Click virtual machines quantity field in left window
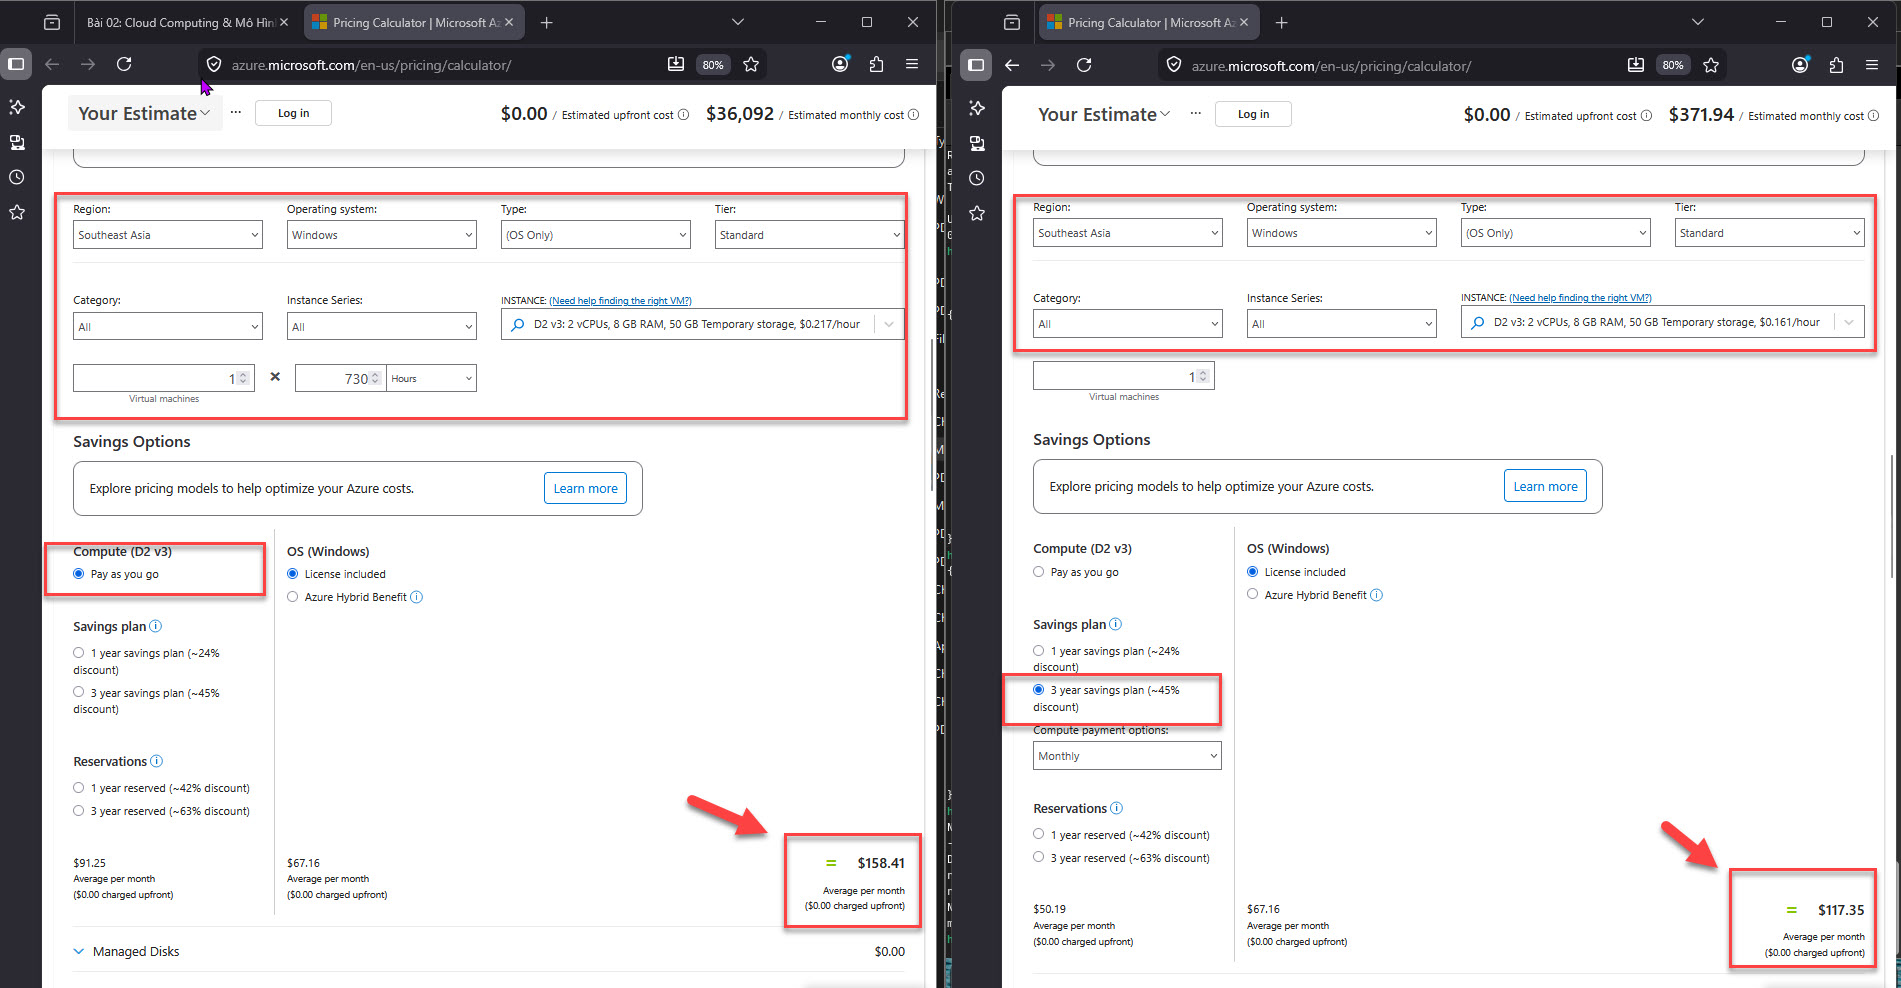This screenshot has width=1901, height=988. tap(164, 378)
